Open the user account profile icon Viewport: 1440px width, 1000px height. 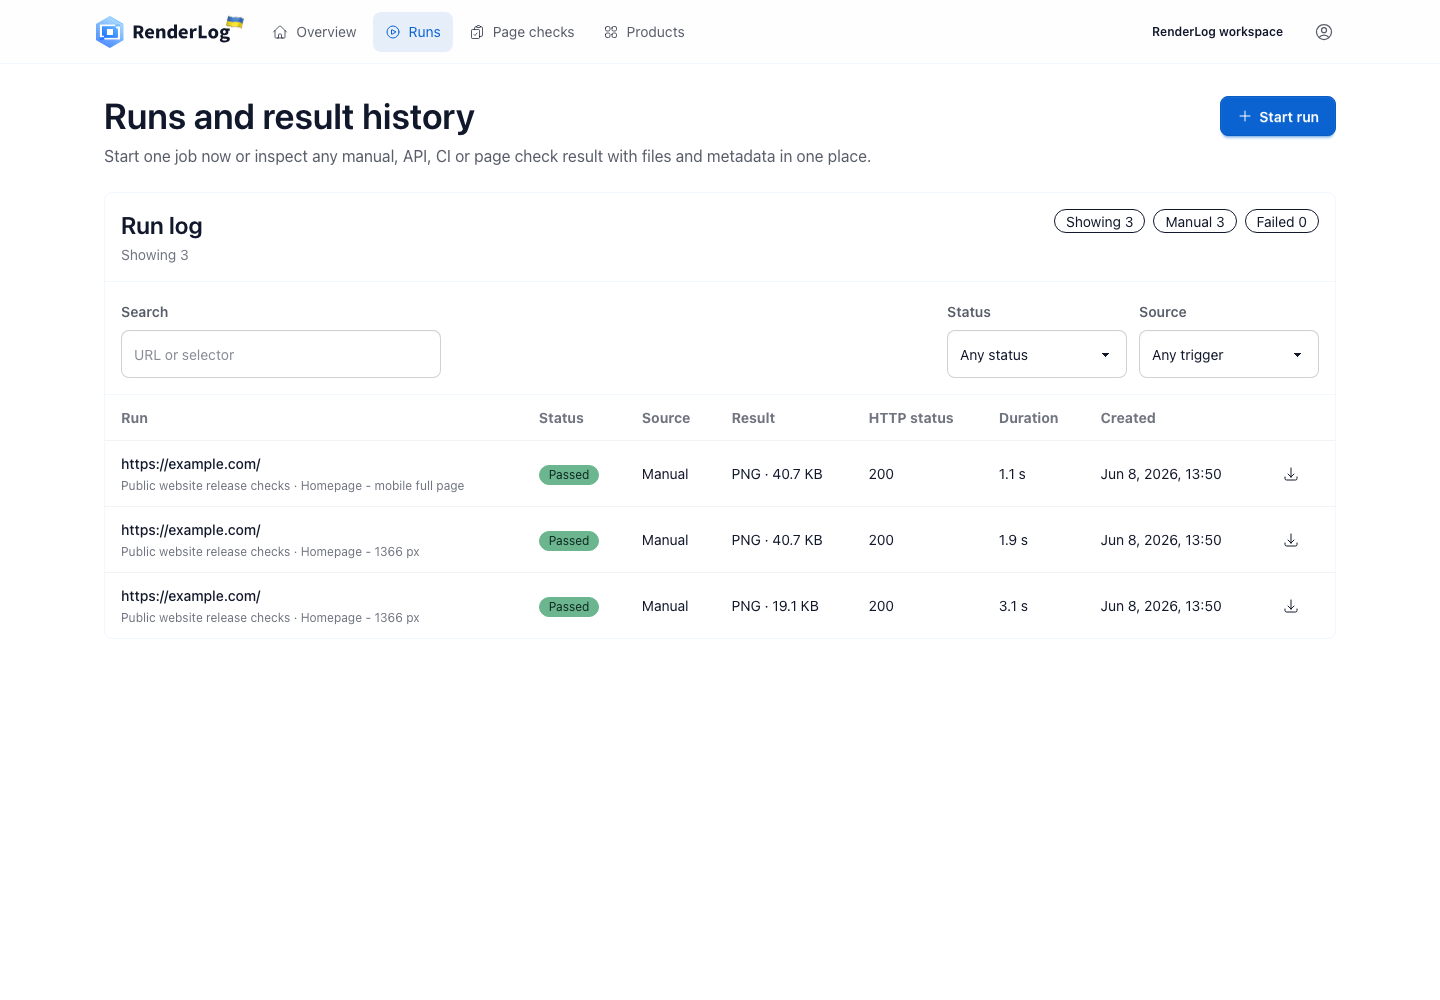(1324, 32)
